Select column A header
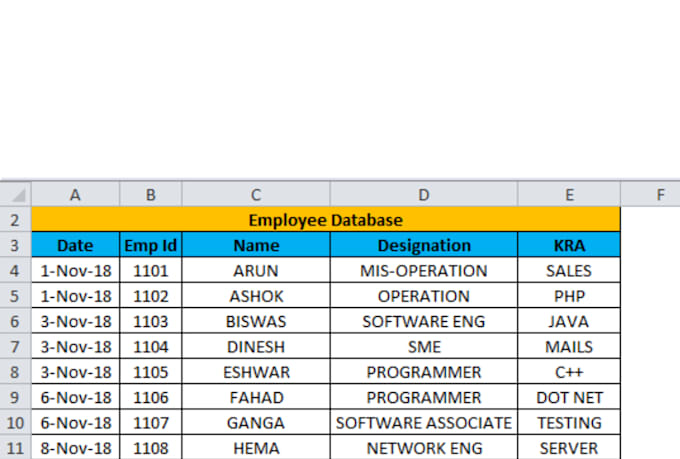680x459 pixels. 75,195
